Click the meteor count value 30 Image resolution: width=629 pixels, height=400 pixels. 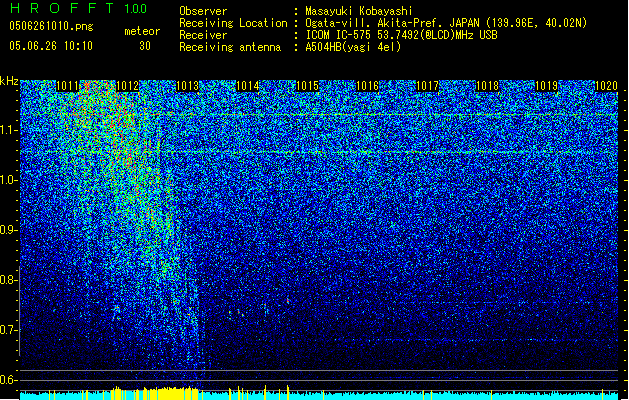coord(145,46)
